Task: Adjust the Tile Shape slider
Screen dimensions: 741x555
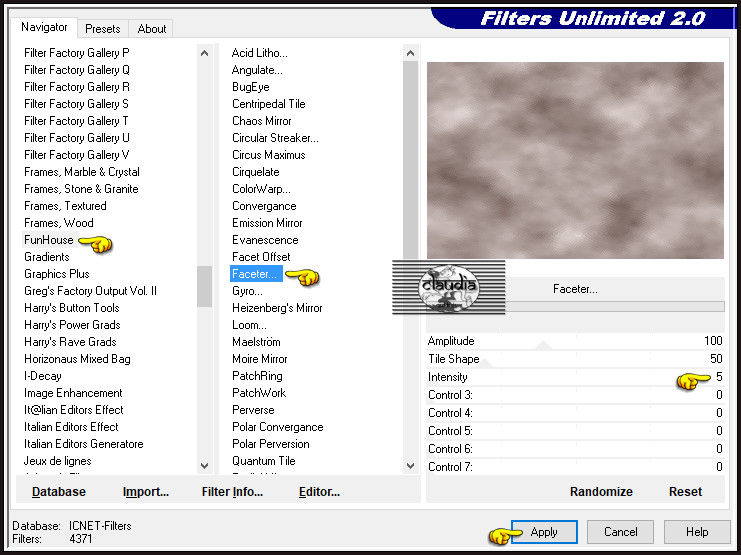Action: click(575, 359)
